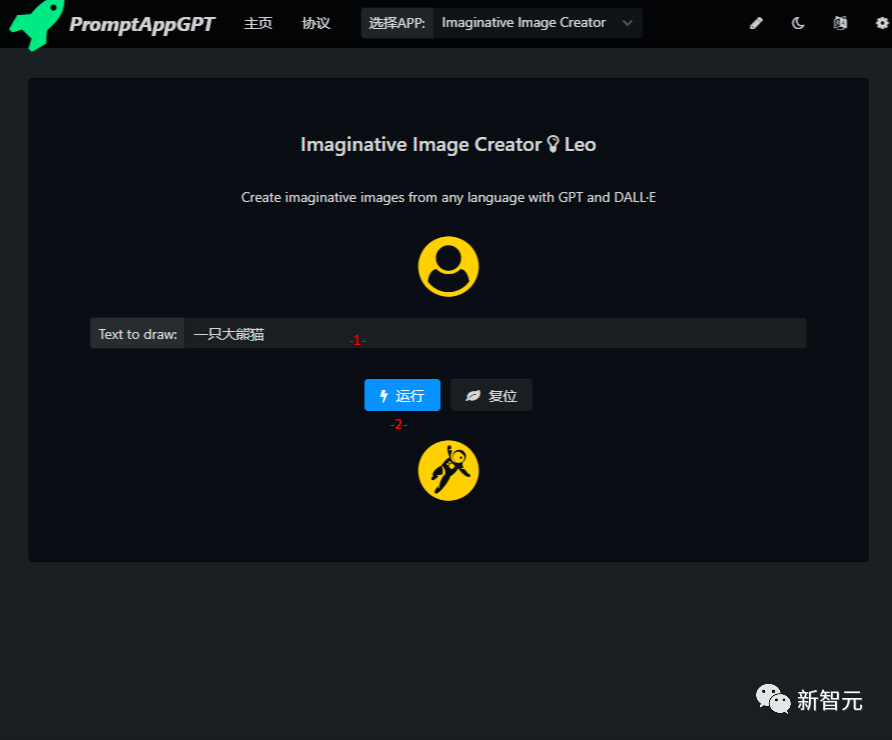Click the pencil edit icon in the top bar
Screen dimensions: 892x740
coord(756,22)
